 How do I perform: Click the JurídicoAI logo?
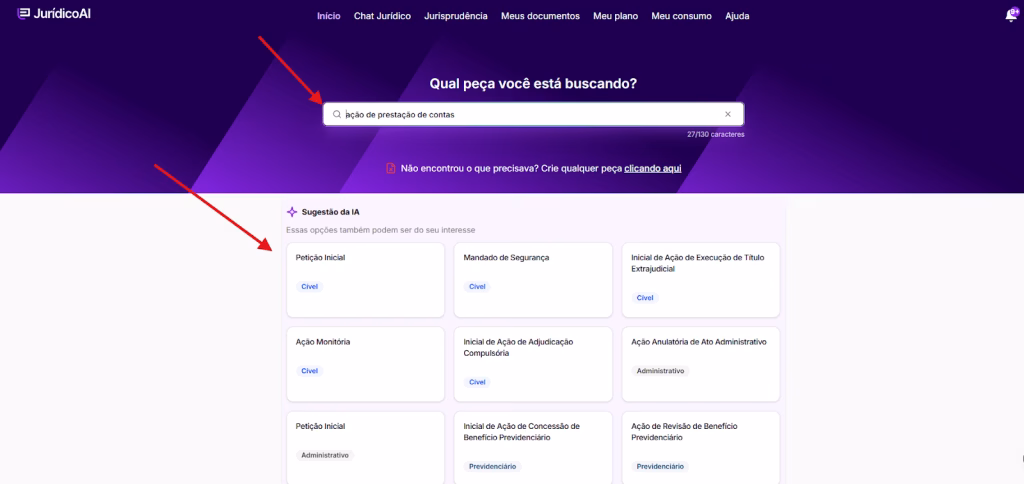tap(54, 14)
